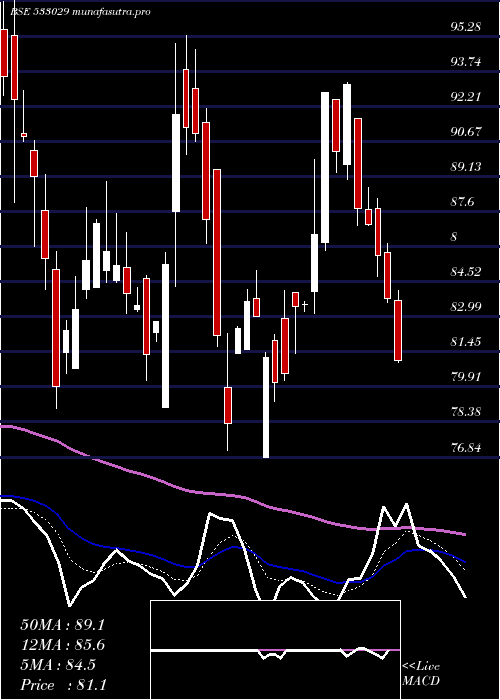The image size is (500, 700).
Task: Click the 82.99 price axis label
Action: coord(466,307)
